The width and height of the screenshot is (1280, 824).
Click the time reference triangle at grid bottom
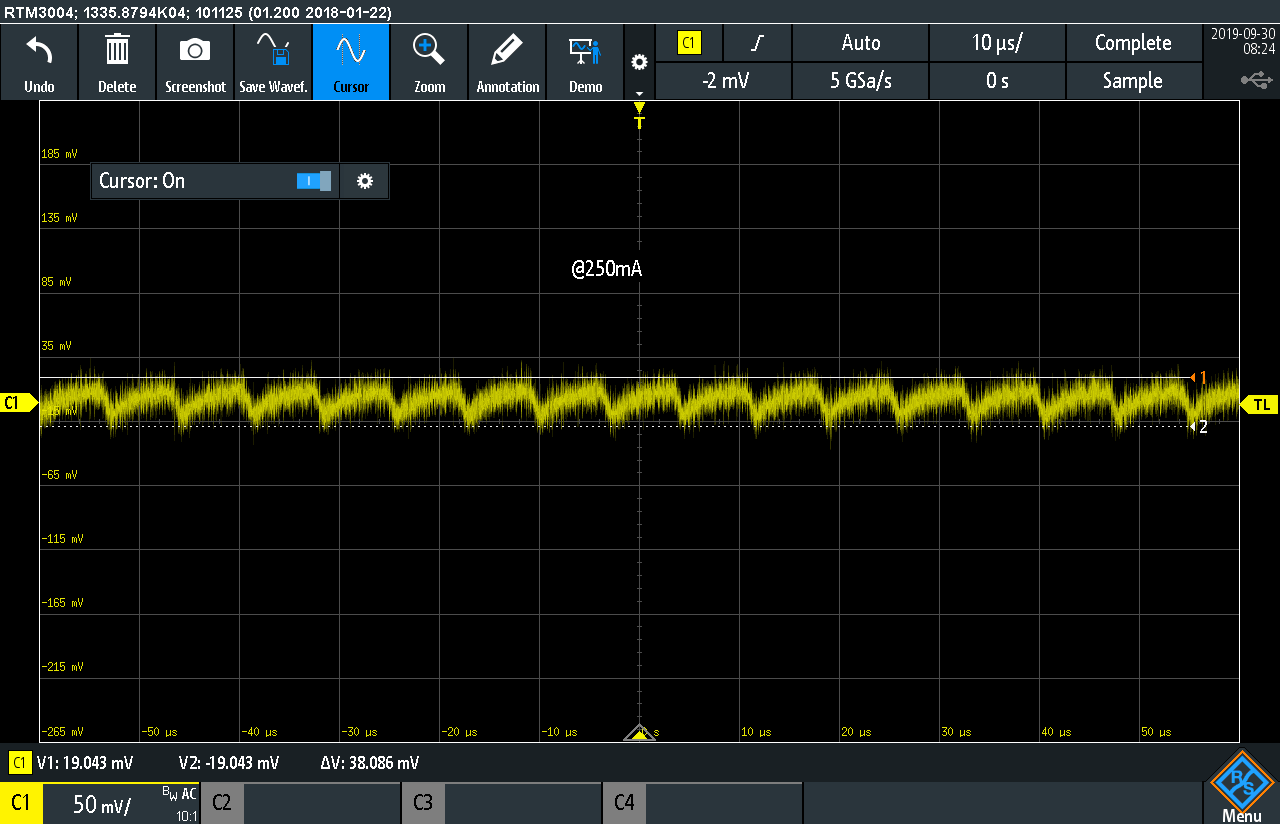[x=640, y=733]
